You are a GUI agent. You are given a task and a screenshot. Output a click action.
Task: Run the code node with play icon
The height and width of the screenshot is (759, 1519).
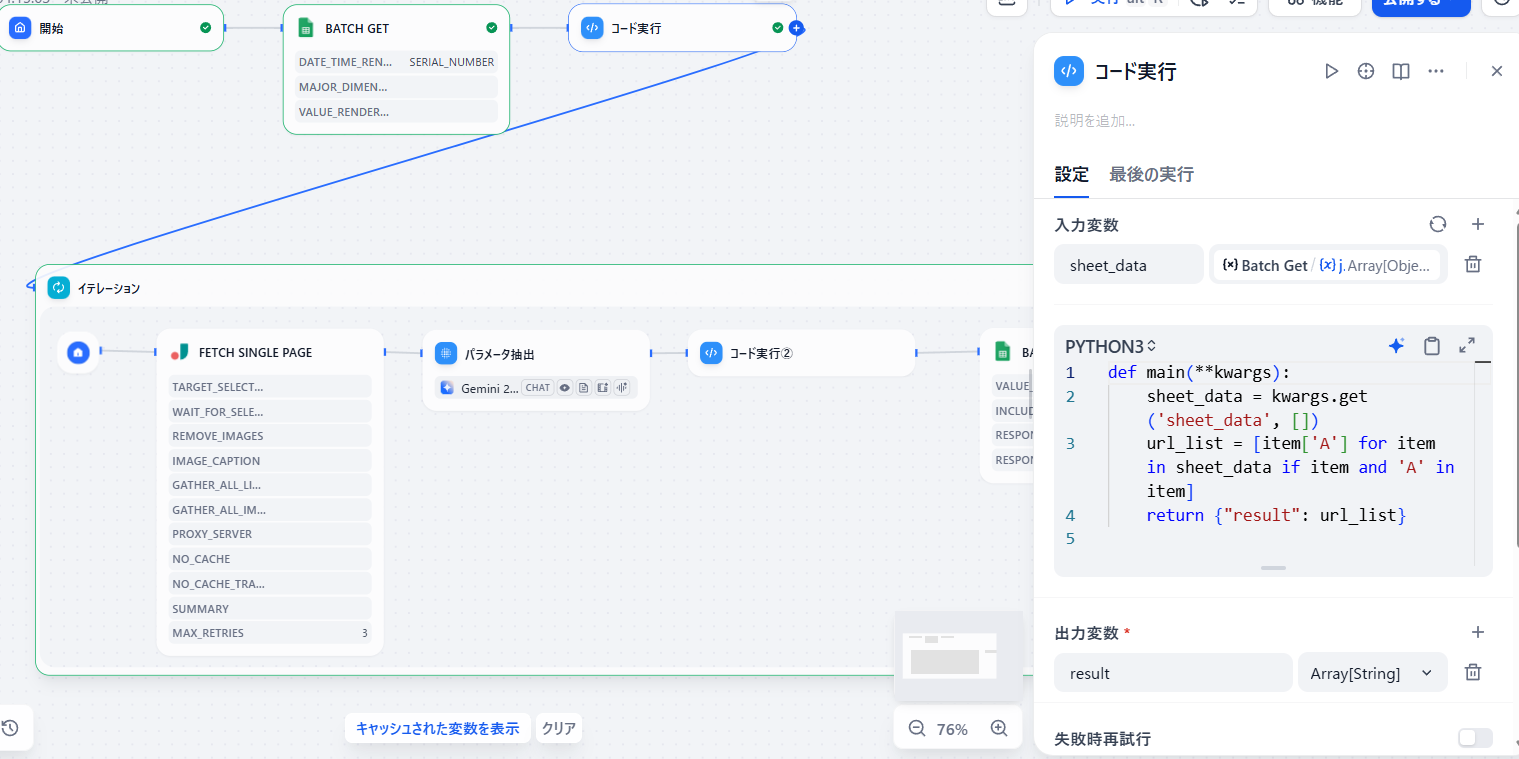(x=1331, y=71)
